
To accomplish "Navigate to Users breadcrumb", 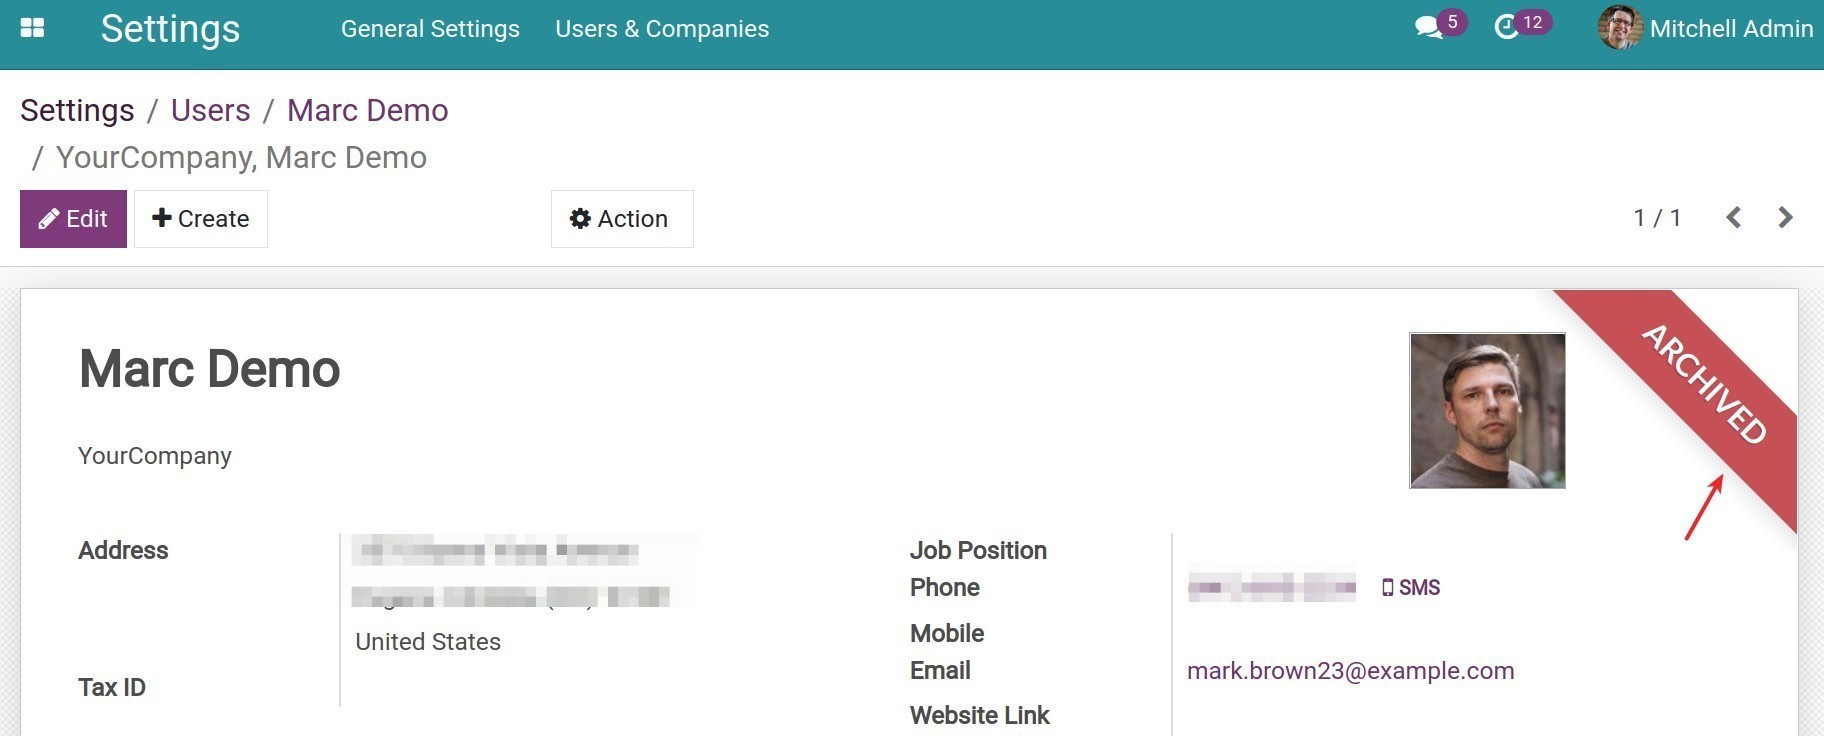I will coord(210,110).
